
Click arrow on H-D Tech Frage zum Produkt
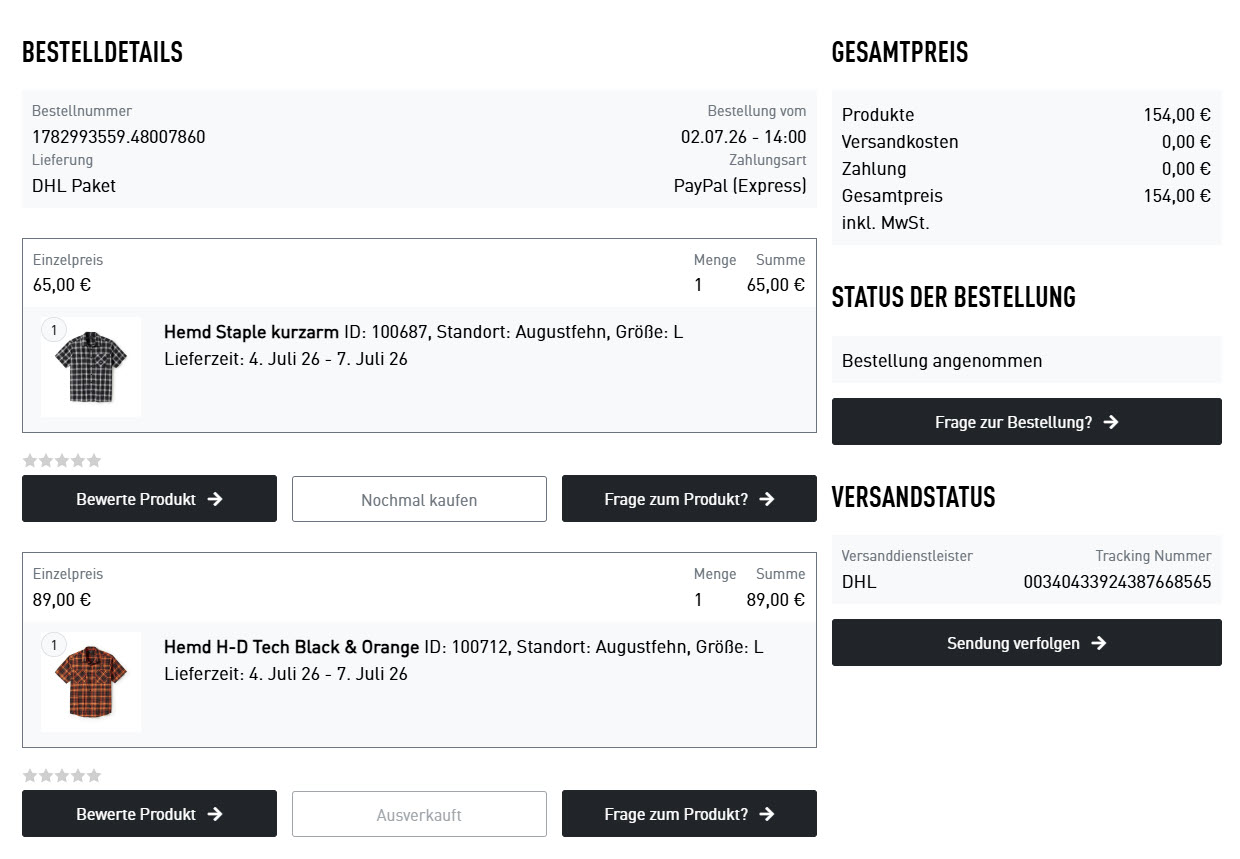point(767,814)
